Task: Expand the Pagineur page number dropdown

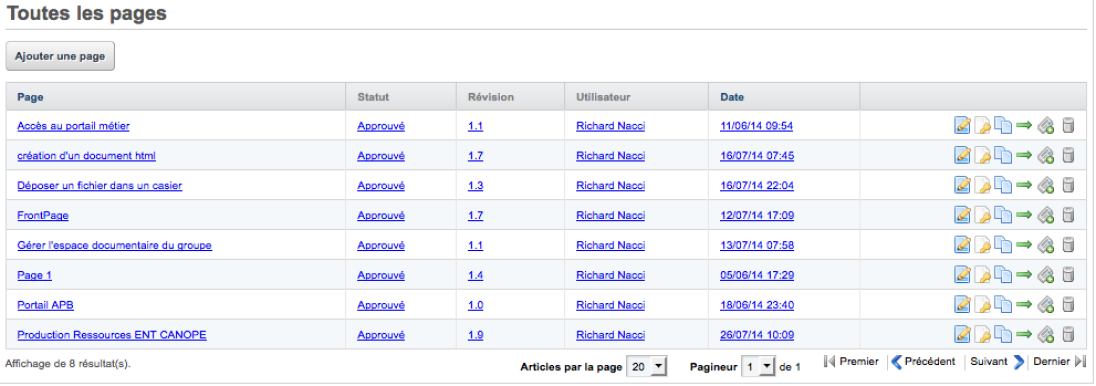Action: 758,366
